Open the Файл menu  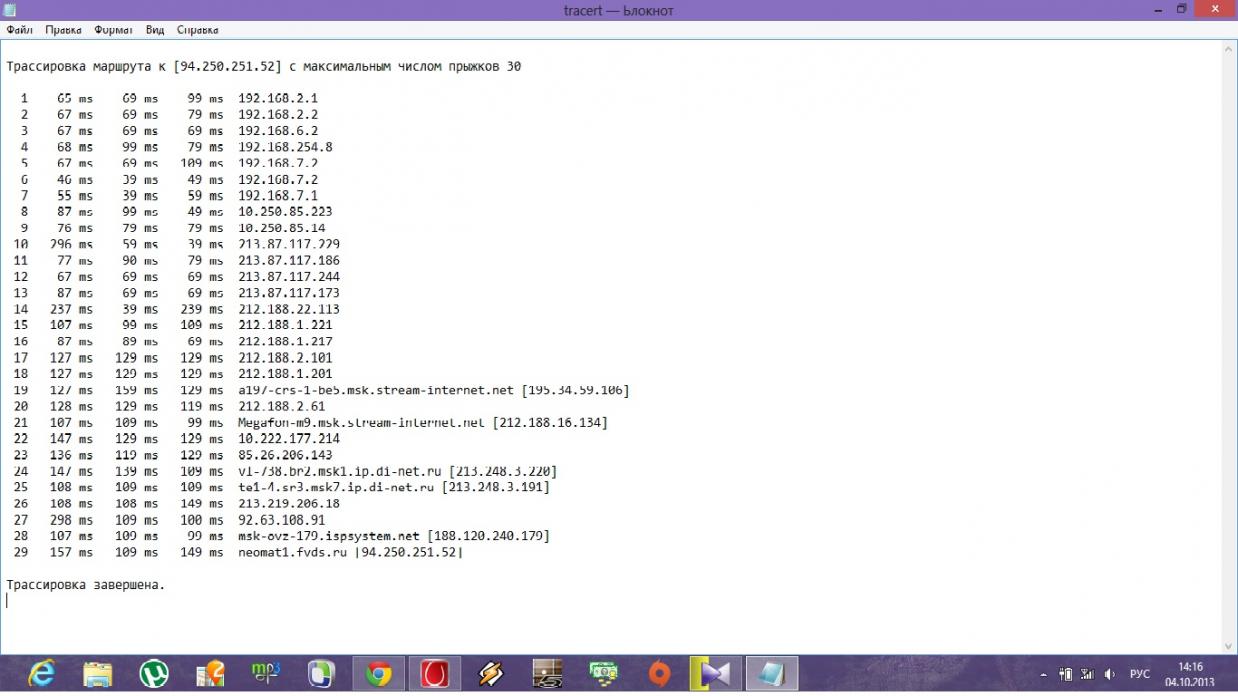pyautogui.click(x=19, y=30)
